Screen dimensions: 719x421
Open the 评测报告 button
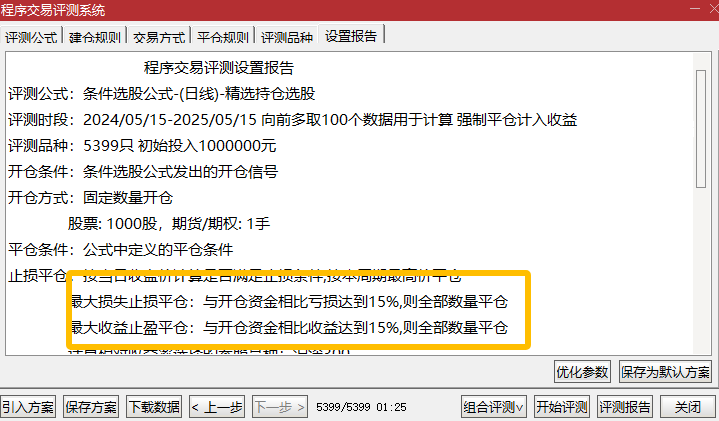coord(625,407)
